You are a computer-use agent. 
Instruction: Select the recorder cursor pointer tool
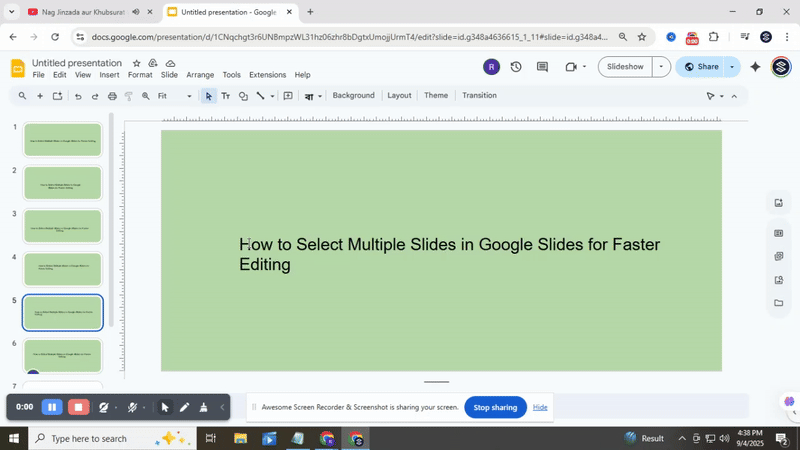164,407
